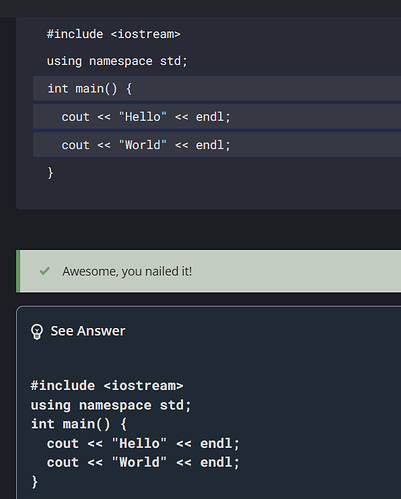
Task: Open the See Answer heading
Action: pos(88,331)
